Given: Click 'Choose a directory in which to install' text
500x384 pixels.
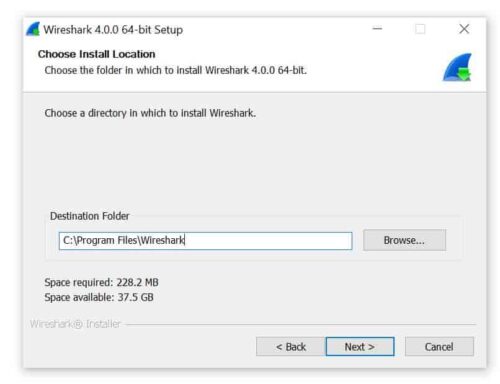Looking at the screenshot, I should pos(150,113).
